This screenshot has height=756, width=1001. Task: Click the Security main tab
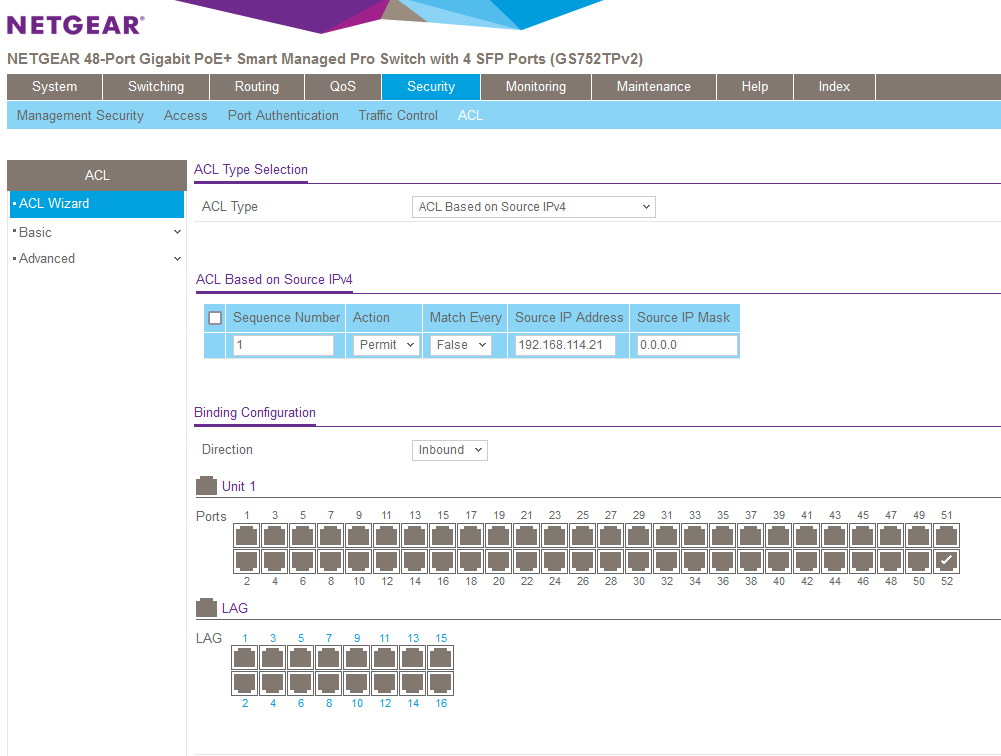tap(431, 87)
